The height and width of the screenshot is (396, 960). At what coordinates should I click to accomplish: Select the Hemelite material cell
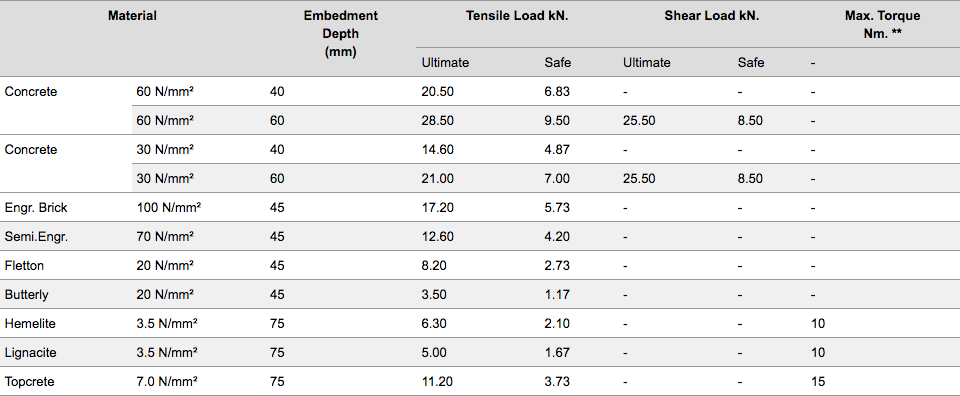pos(29,324)
